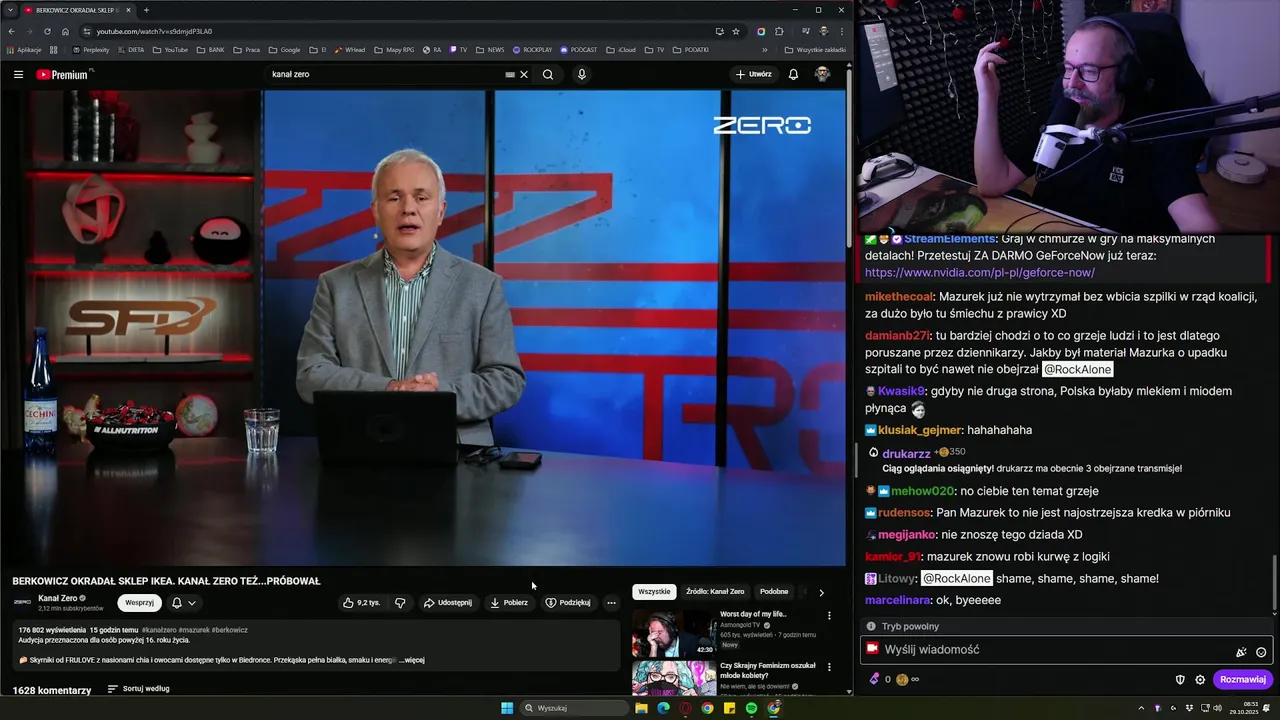Open the YouTube bookmarks folder

[170, 49]
